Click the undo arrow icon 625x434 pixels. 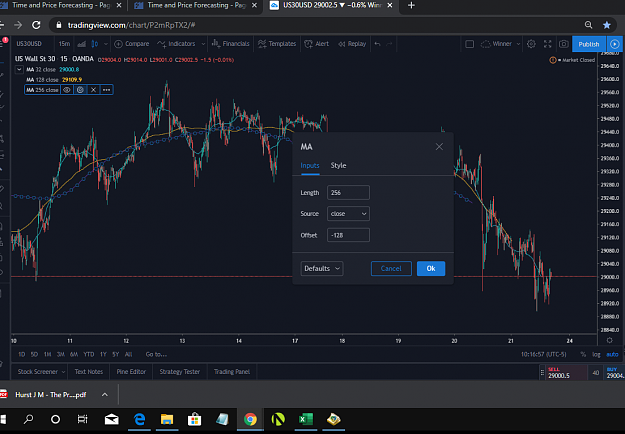click(x=377, y=44)
